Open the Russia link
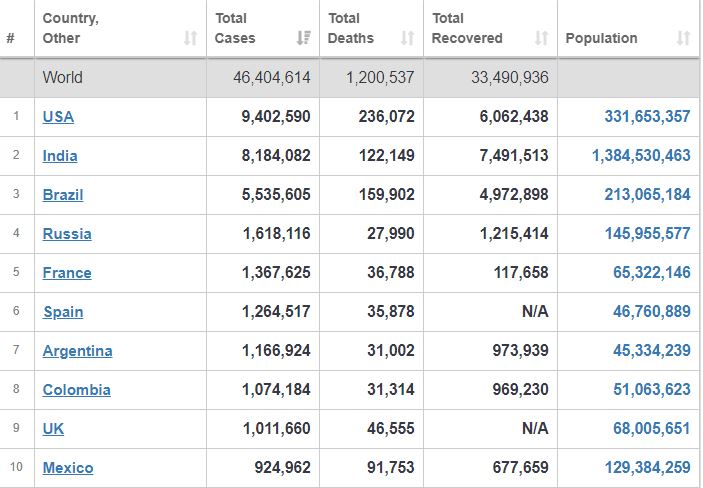This screenshot has width=703, height=488. click(x=67, y=234)
